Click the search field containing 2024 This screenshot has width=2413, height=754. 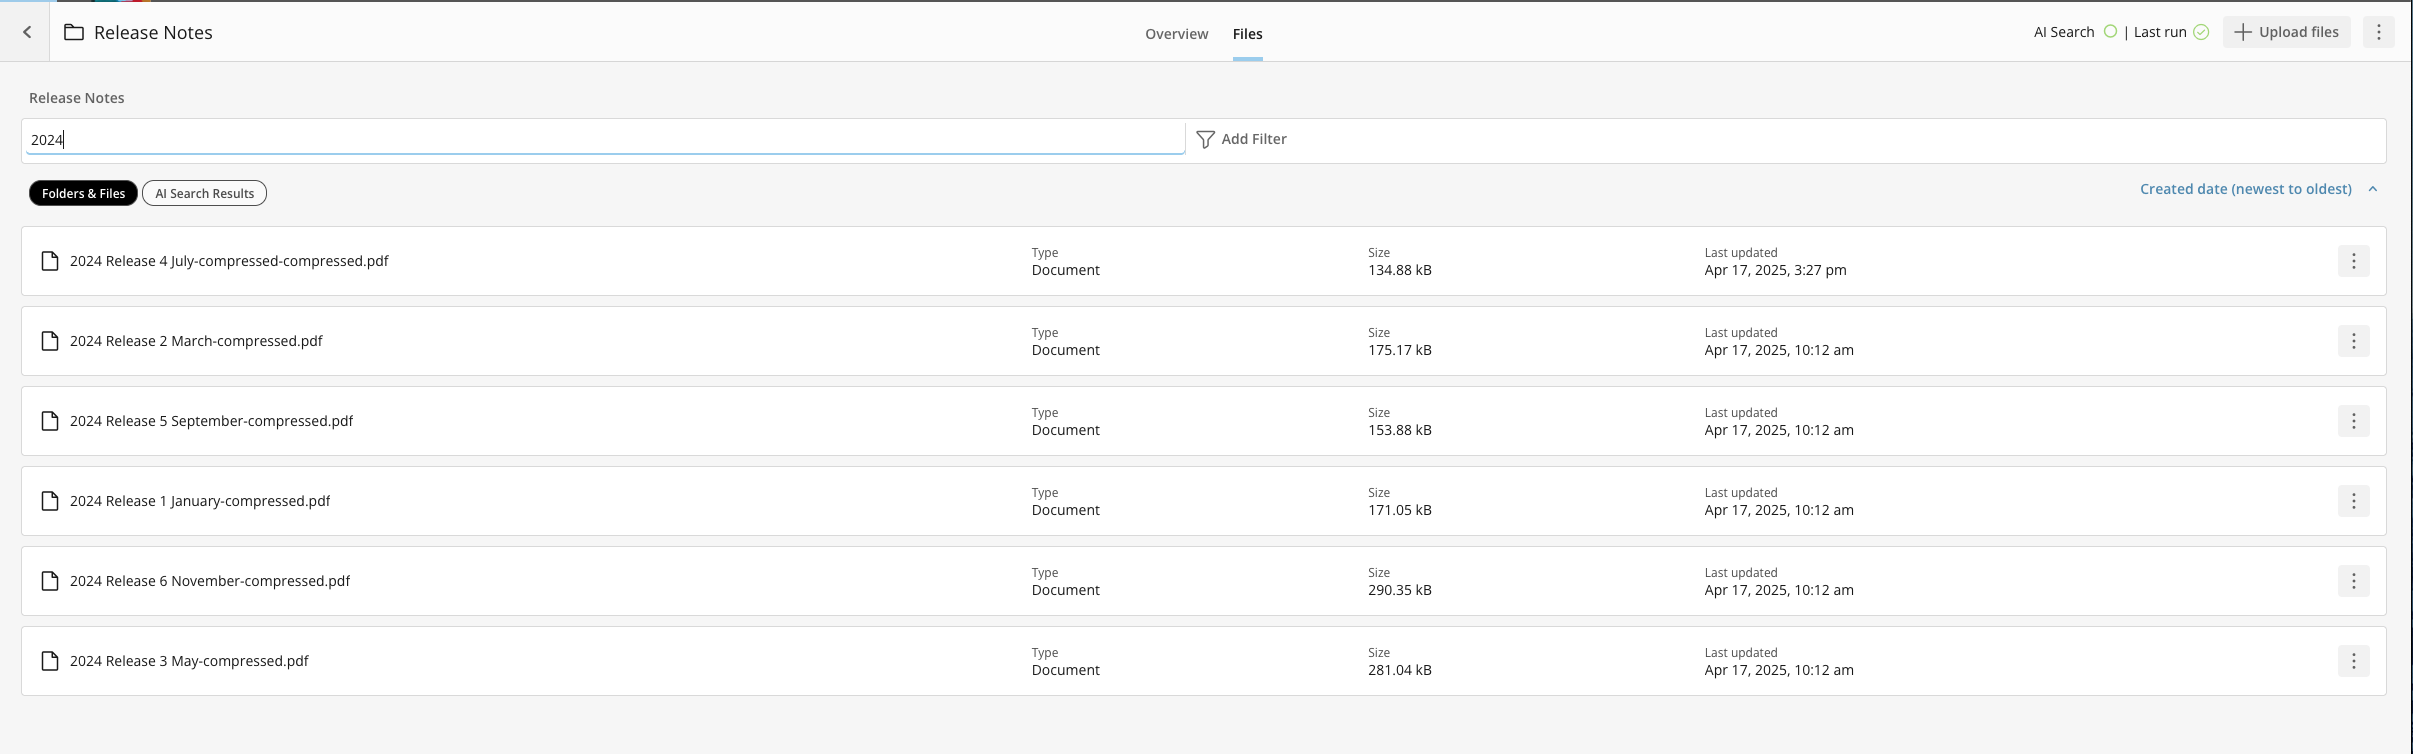click(x=604, y=139)
